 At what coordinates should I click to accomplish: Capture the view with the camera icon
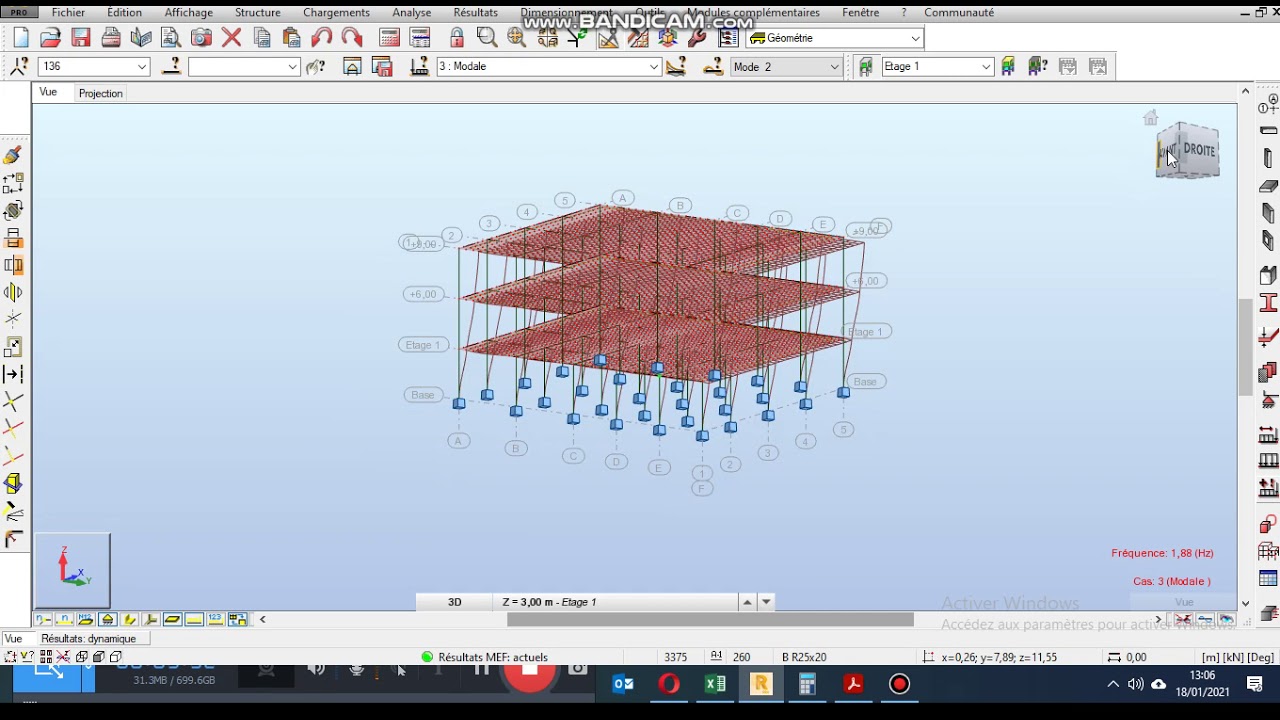201,38
